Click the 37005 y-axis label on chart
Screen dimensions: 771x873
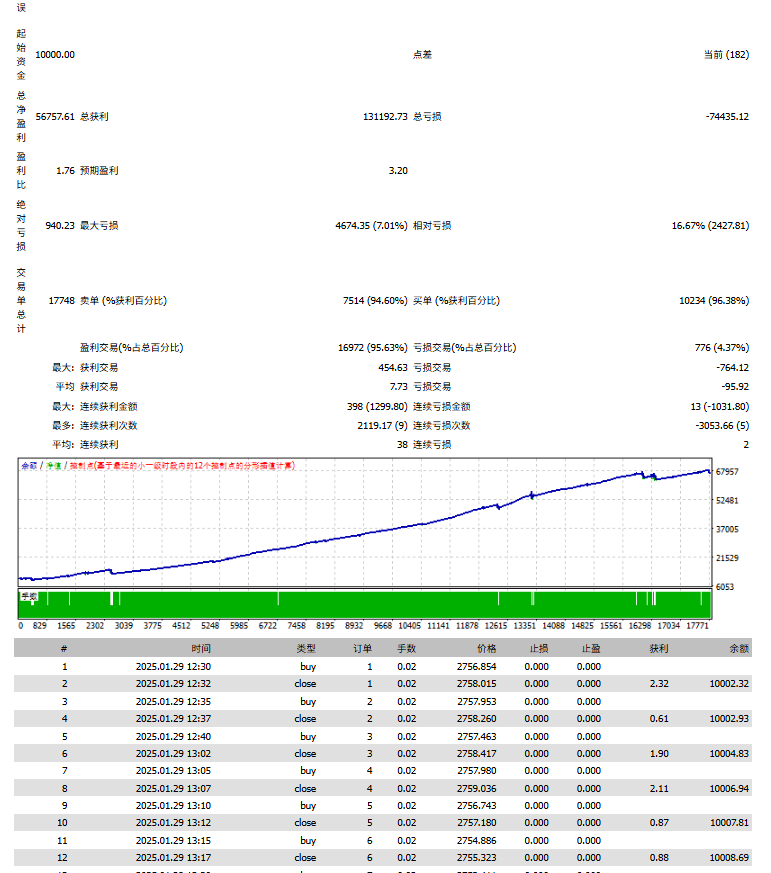tap(727, 529)
